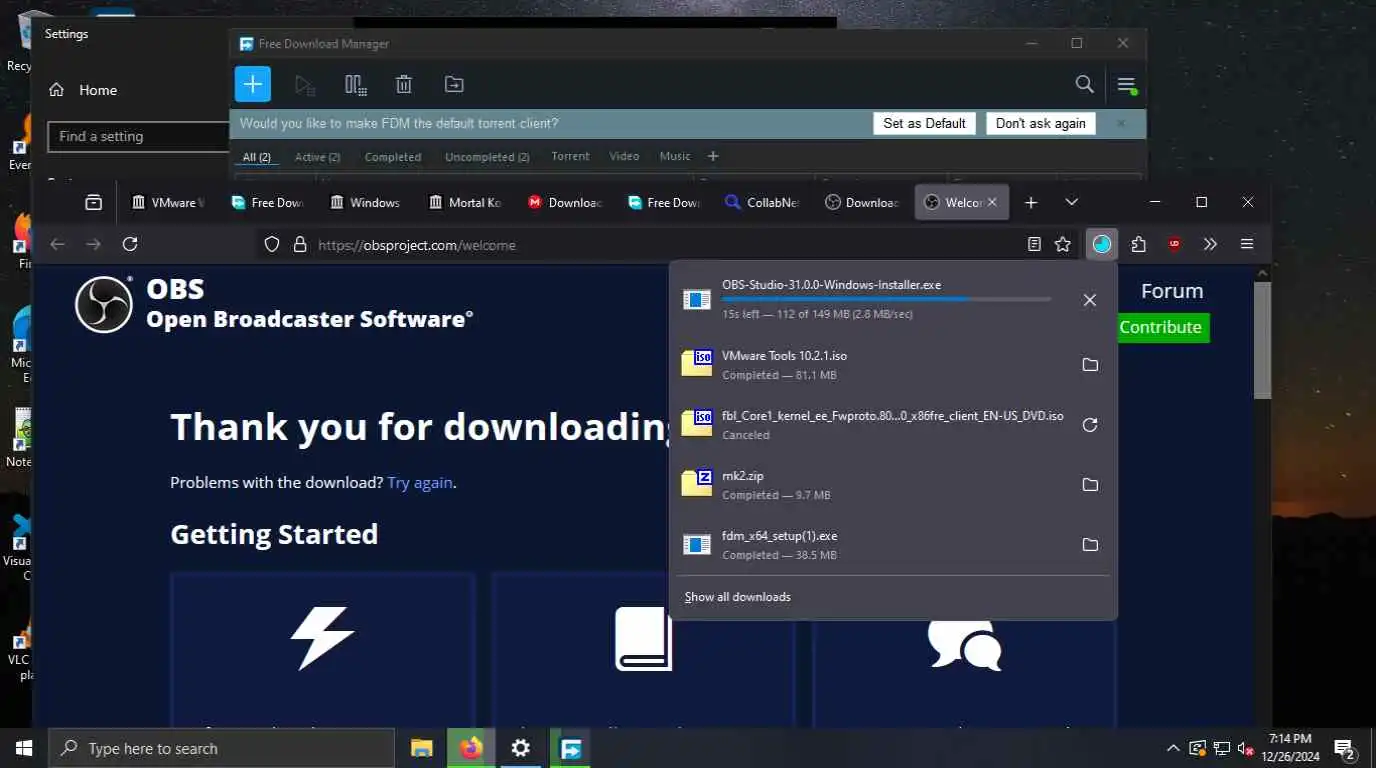Click the pause all icon in FDM toolbar
1376x768 pixels.
[355, 85]
